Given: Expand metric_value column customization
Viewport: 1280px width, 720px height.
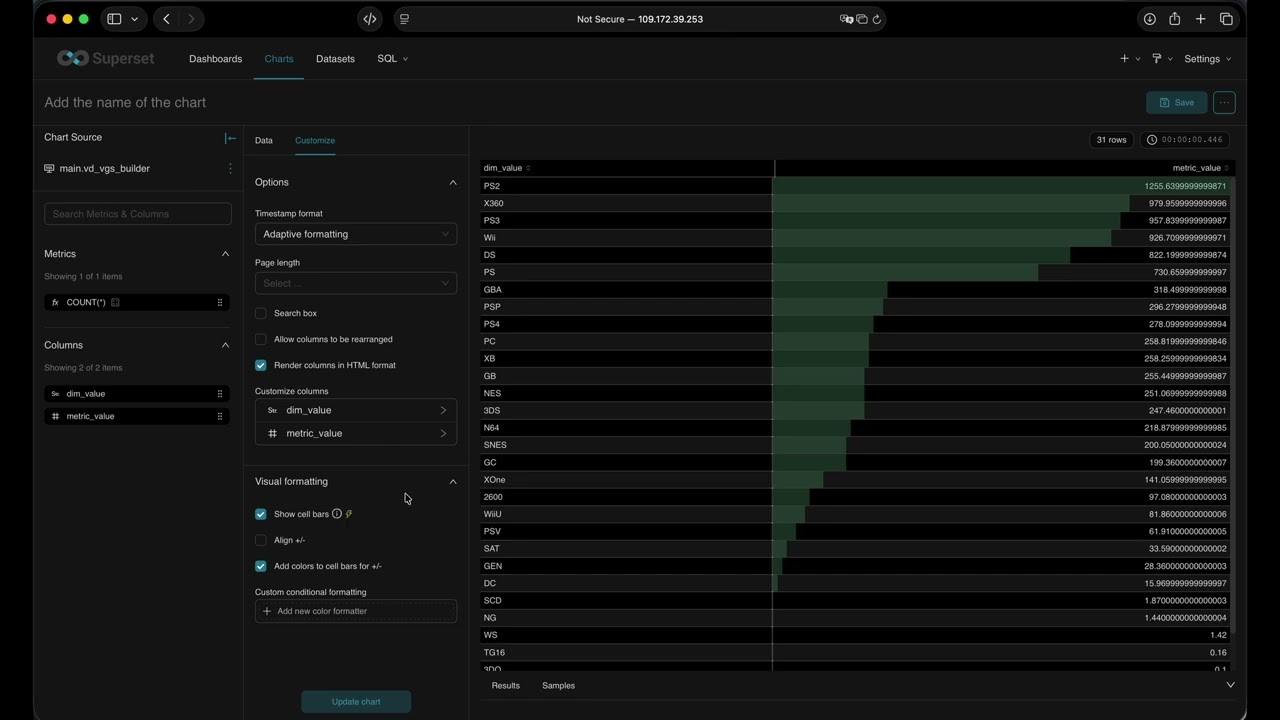Looking at the screenshot, I should pos(356,433).
